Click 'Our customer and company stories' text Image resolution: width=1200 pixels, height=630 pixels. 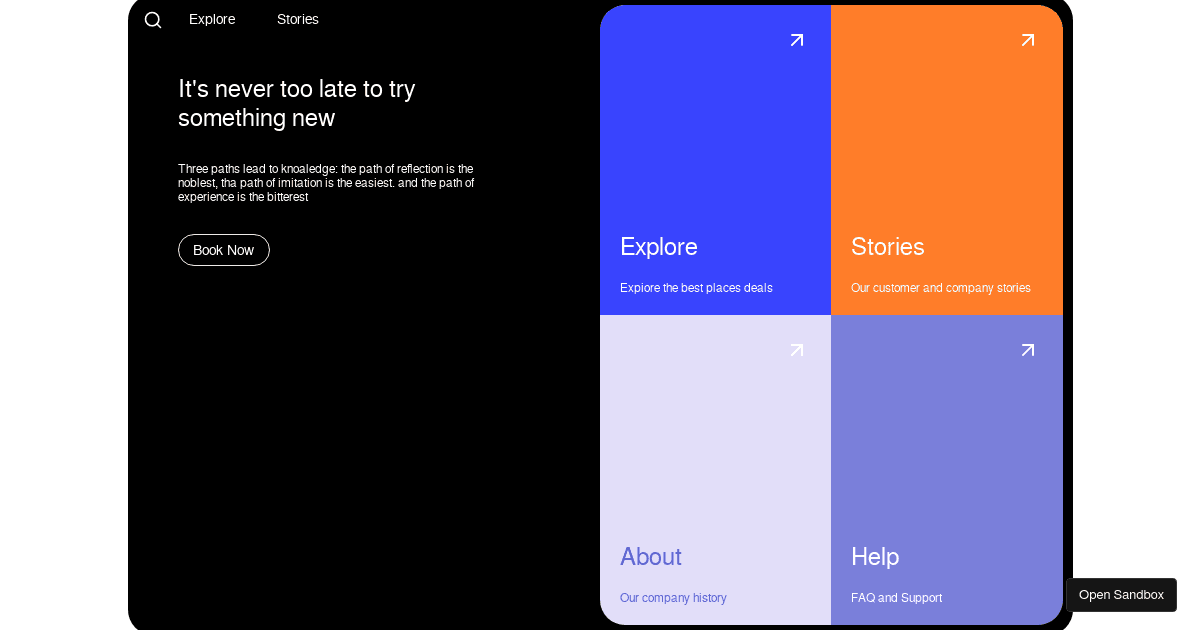tap(941, 288)
